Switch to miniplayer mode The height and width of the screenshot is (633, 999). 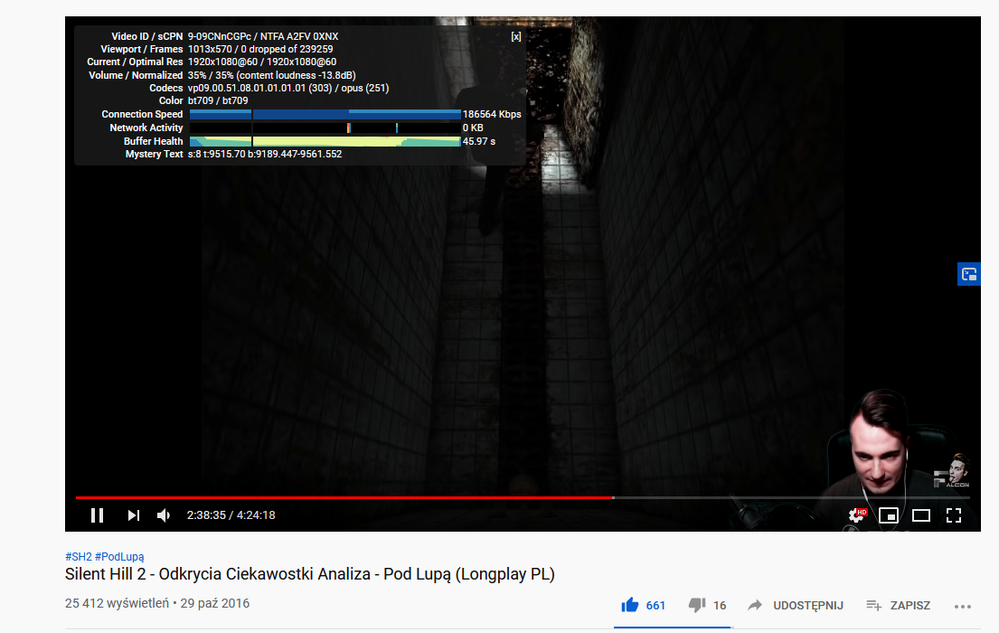coord(889,515)
